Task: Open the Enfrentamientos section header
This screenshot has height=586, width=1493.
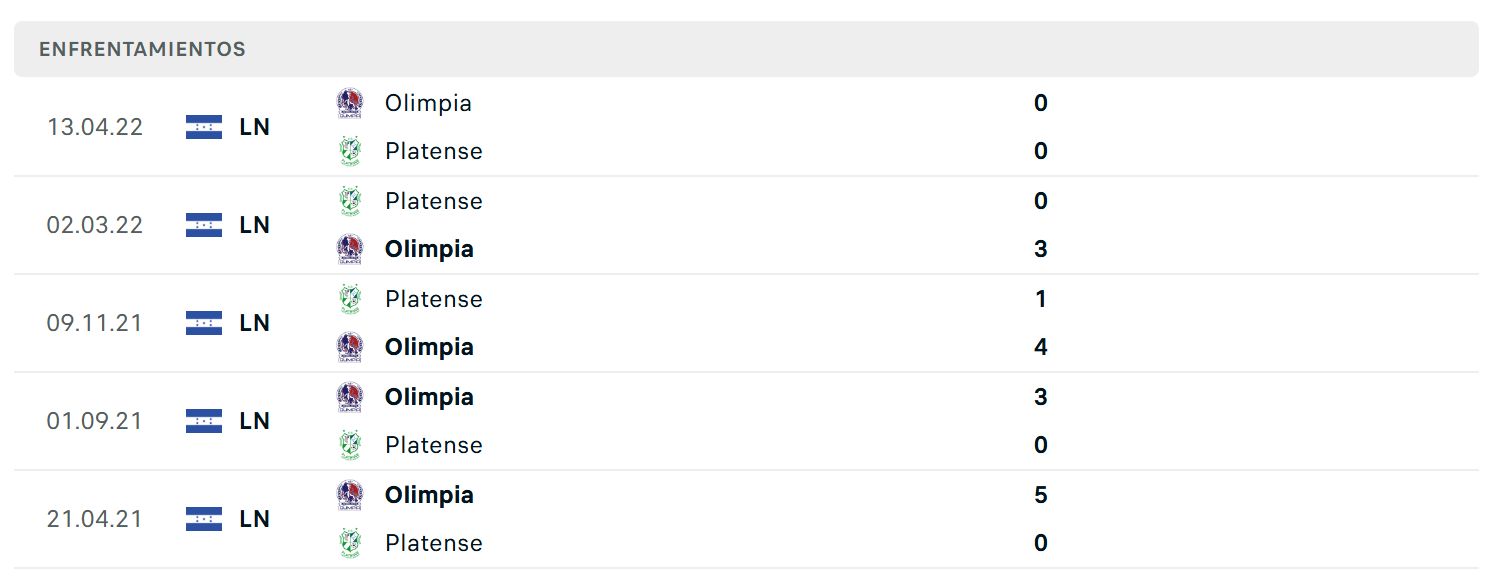Action: point(746,49)
